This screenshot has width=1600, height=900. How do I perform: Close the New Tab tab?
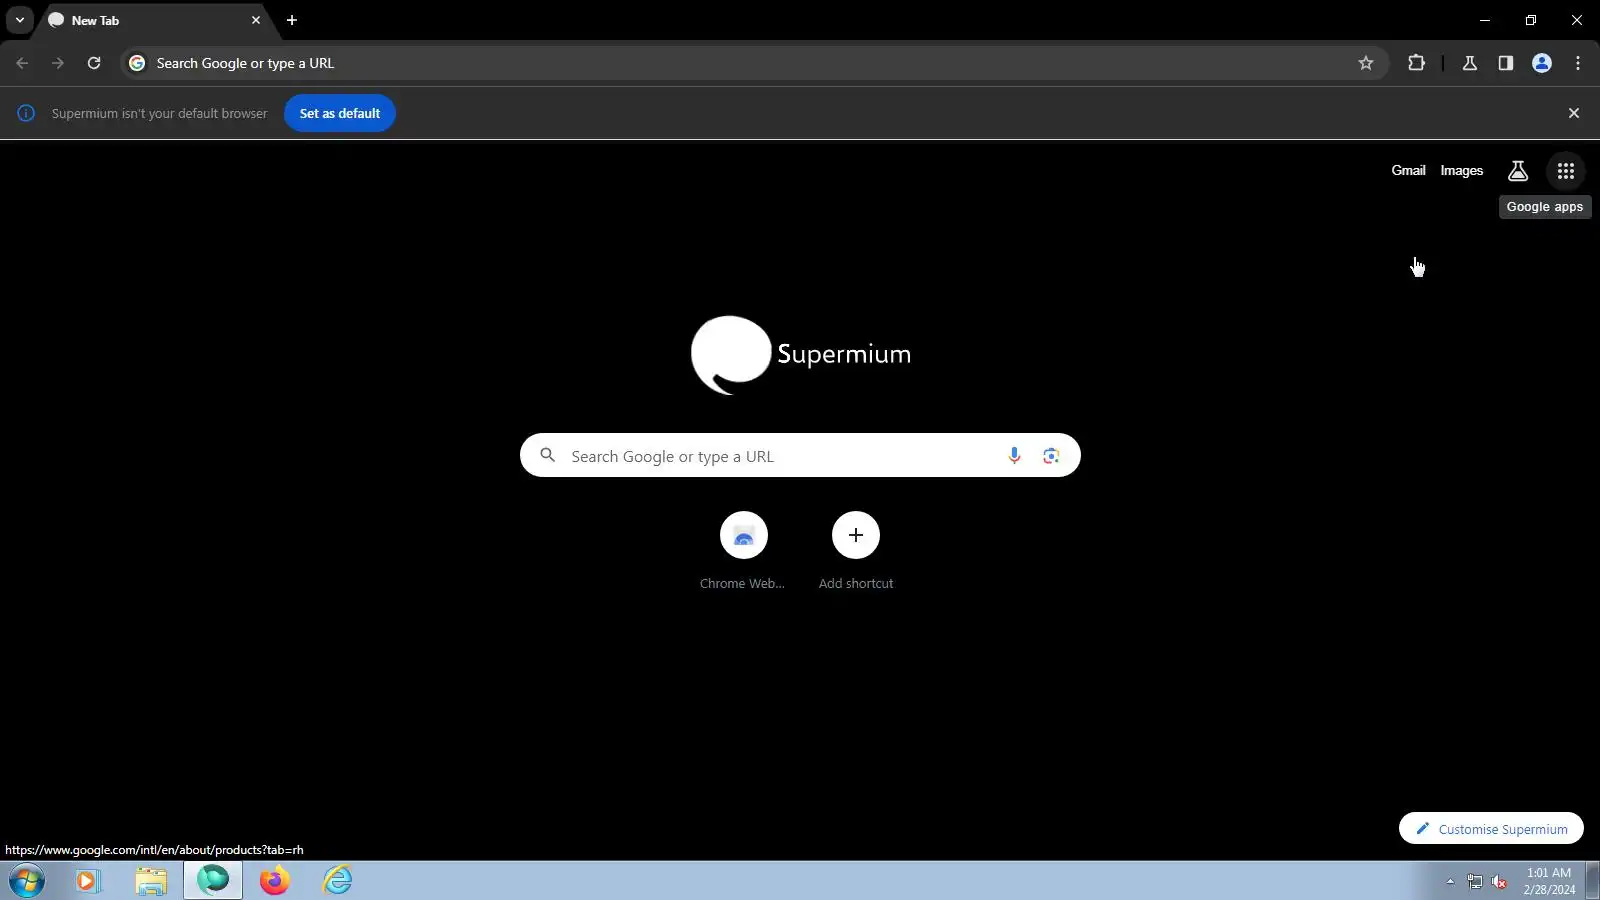[256, 20]
